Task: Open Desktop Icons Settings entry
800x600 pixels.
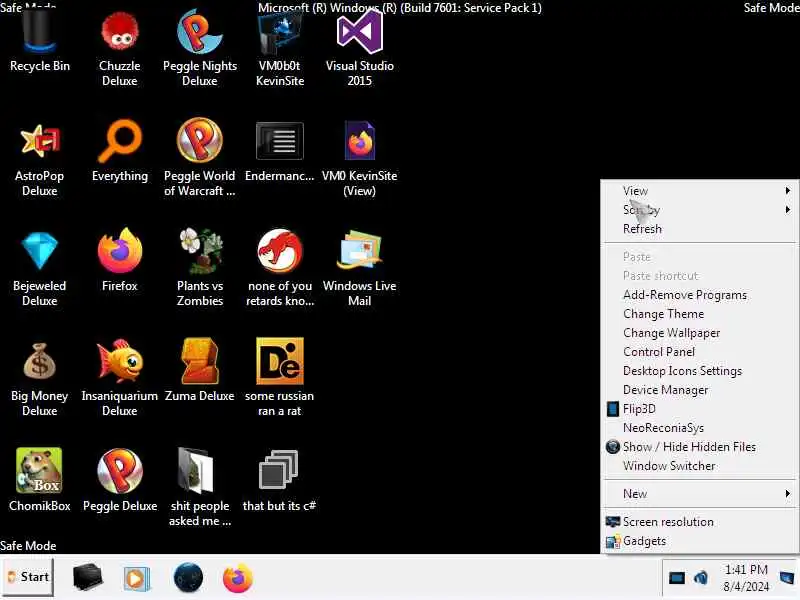Action: [698, 371]
